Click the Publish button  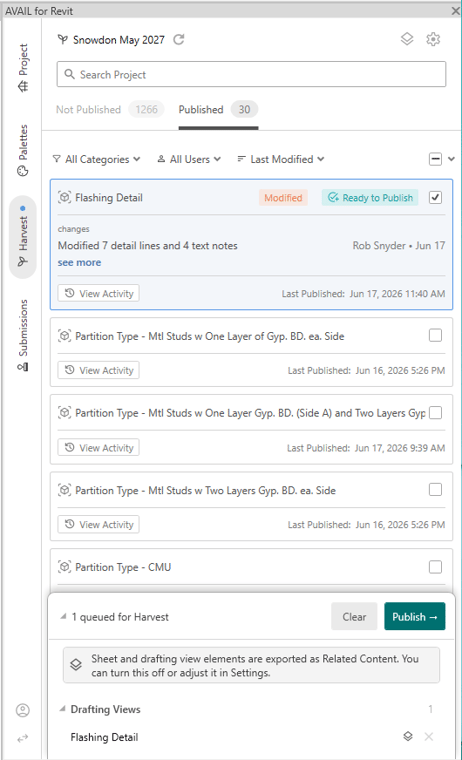tap(414, 617)
